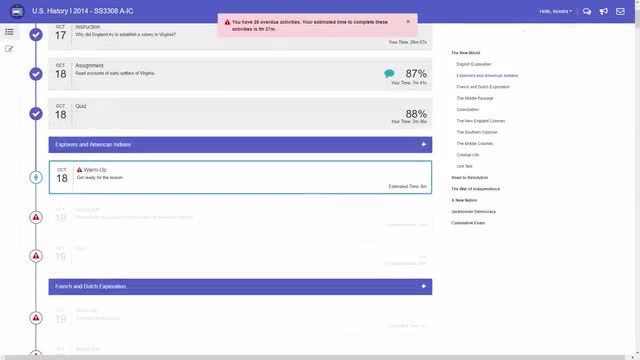Dismiss the overdue activities alert
The height and width of the screenshot is (360, 640).
click(408, 22)
